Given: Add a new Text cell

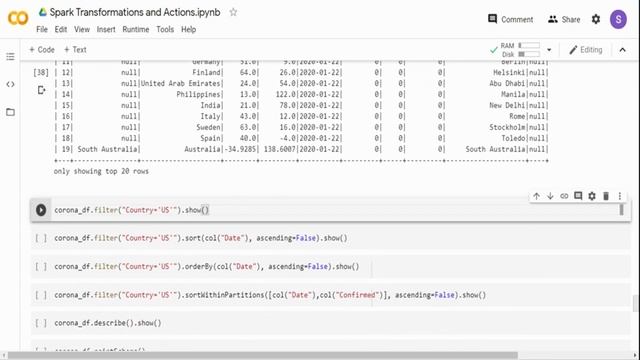Looking at the screenshot, I should pos(75,49).
